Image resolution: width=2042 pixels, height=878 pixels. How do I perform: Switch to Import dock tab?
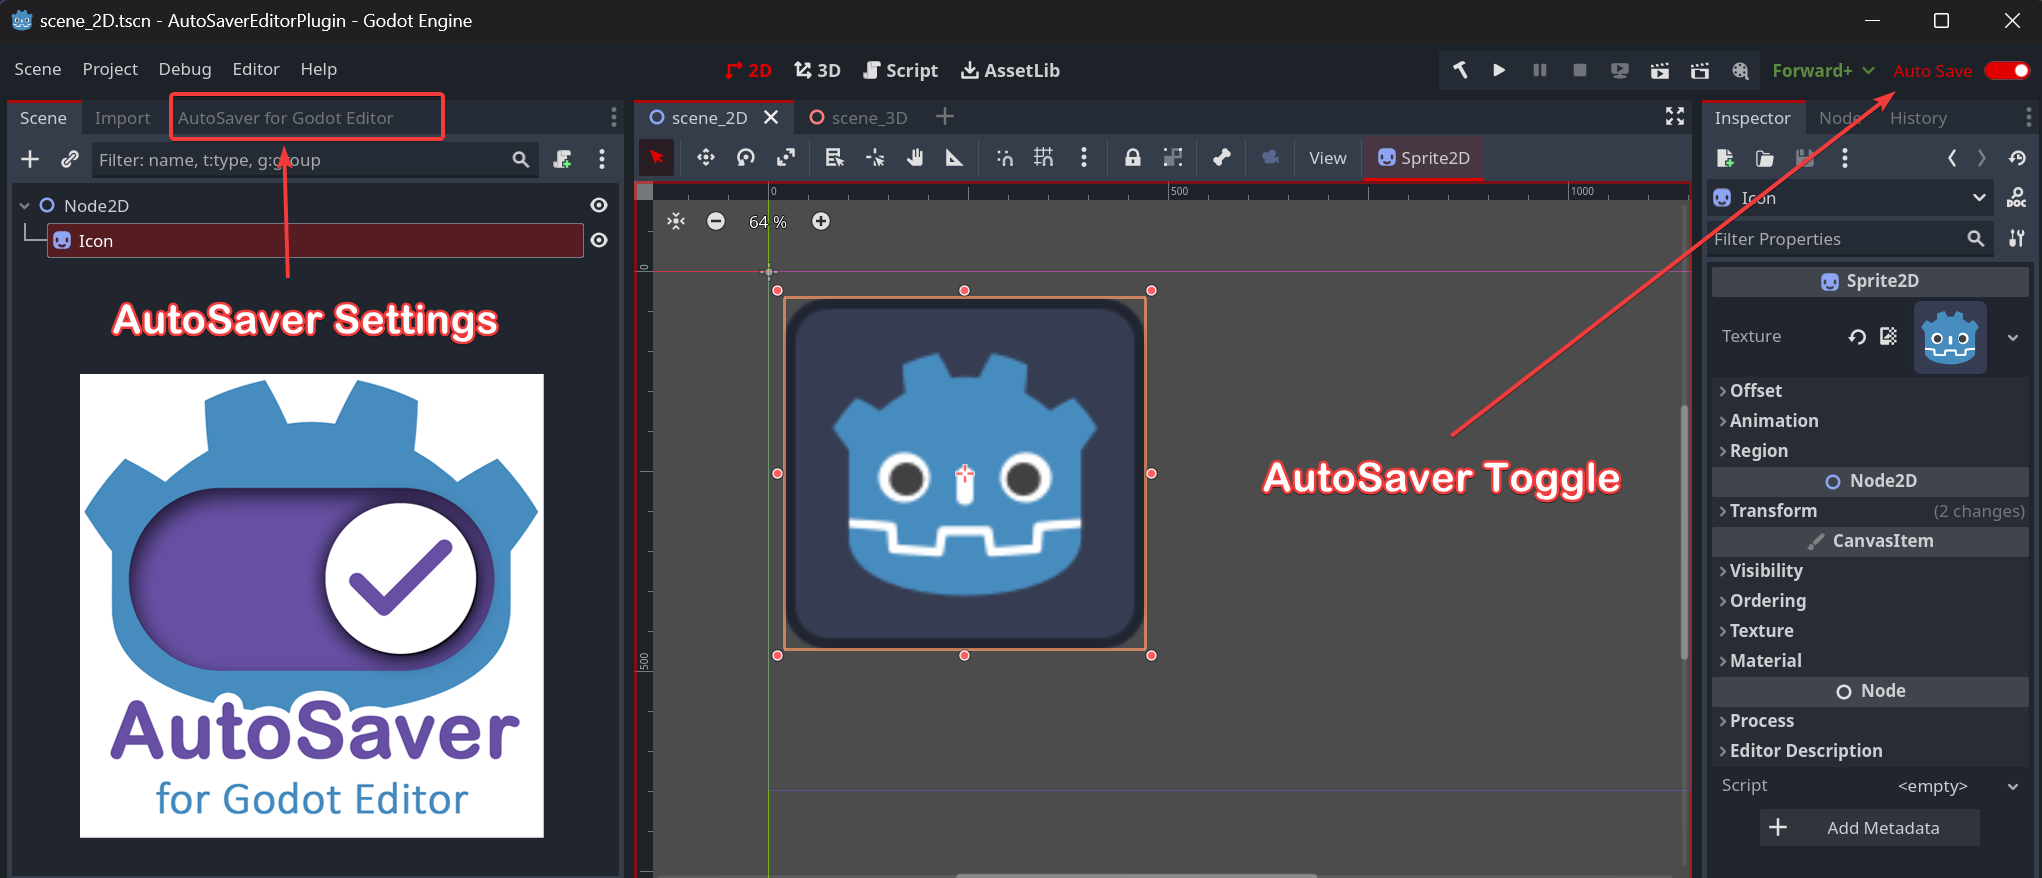coord(122,118)
